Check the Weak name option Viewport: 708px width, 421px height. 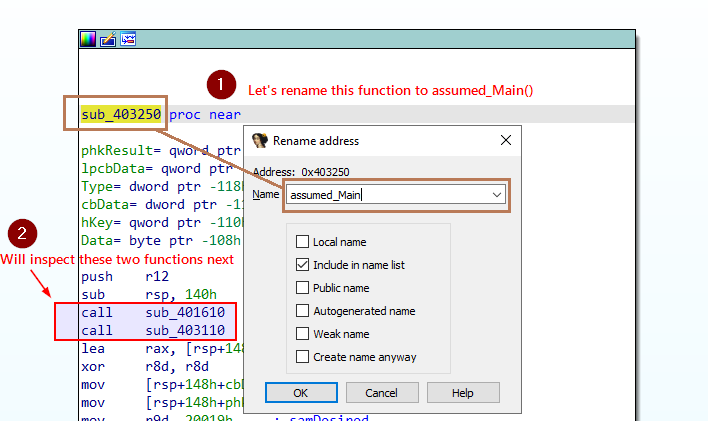coord(302,334)
